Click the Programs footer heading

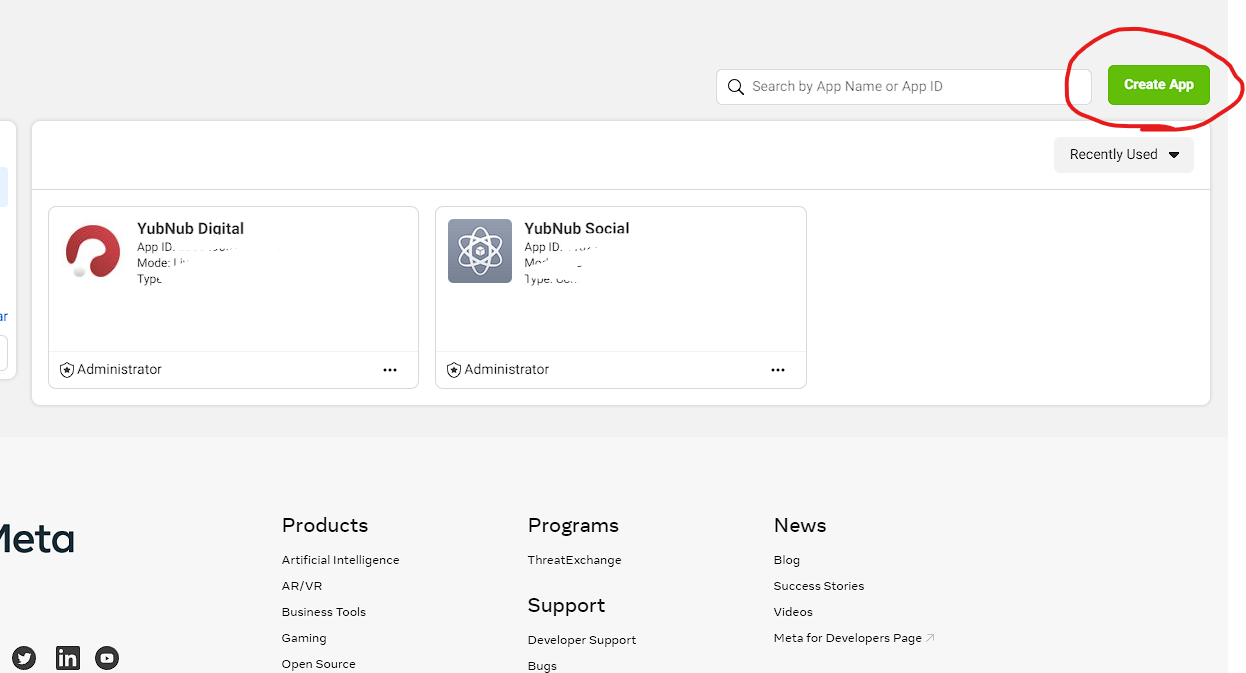573,525
